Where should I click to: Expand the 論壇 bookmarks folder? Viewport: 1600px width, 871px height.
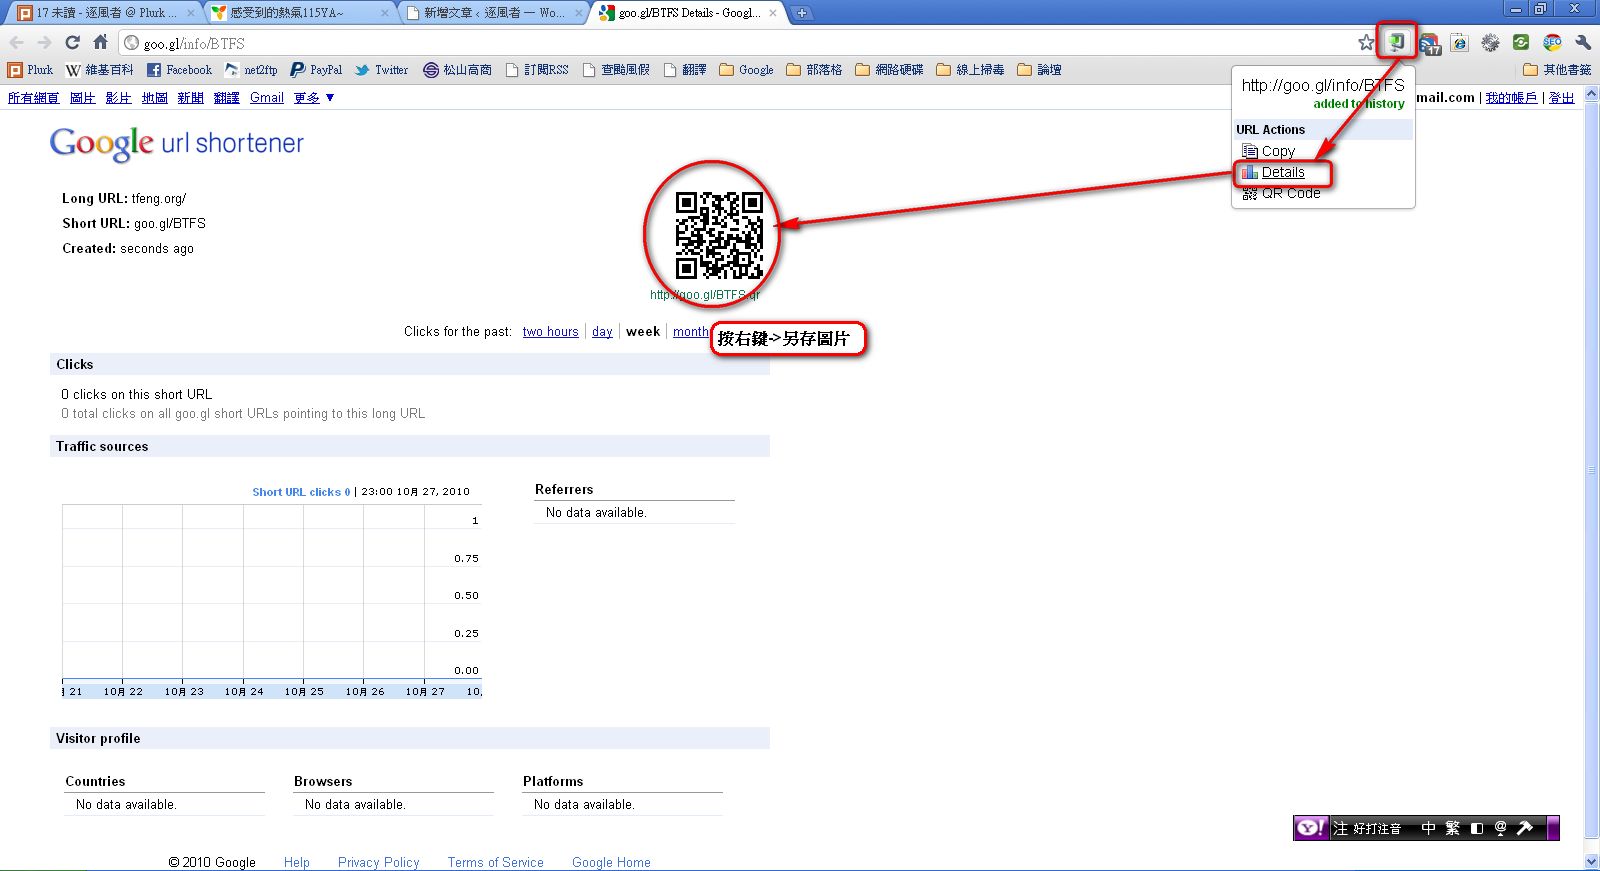point(1039,70)
